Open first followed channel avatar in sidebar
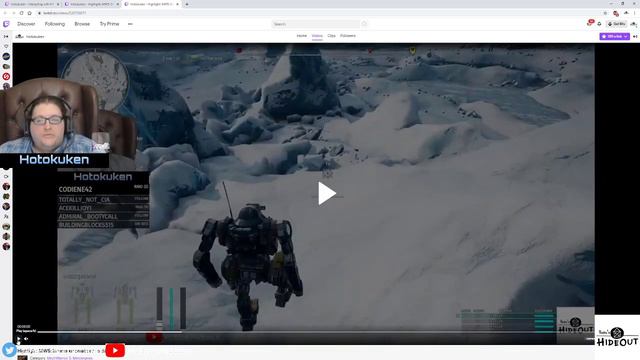The height and width of the screenshot is (360, 640). (x=6, y=56)
